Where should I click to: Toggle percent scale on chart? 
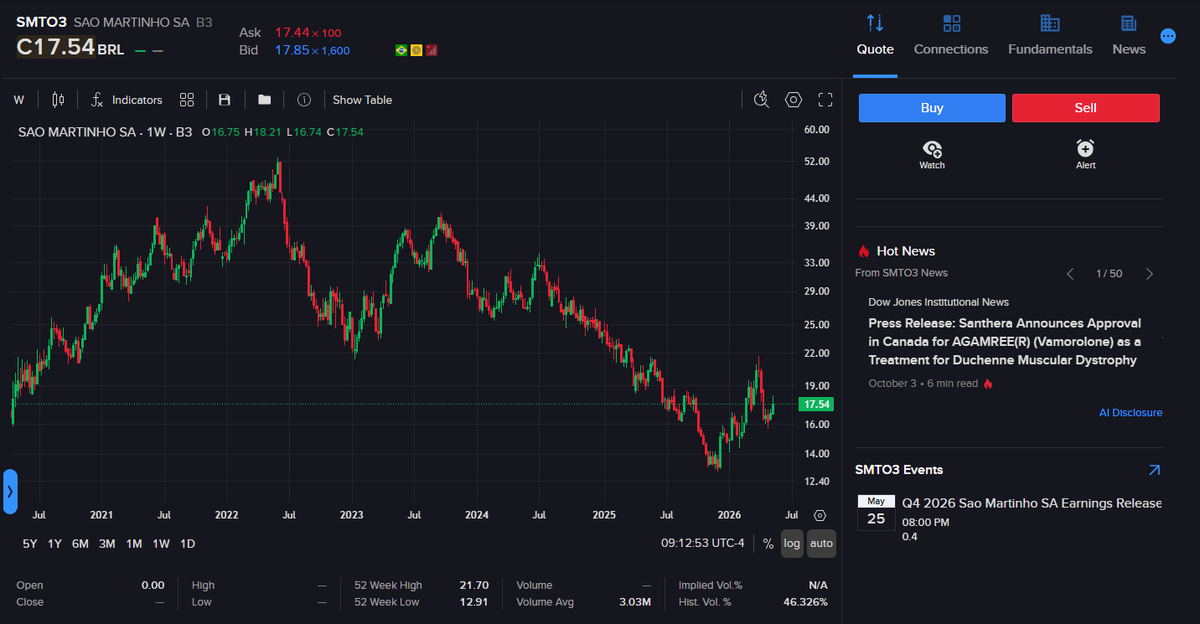coord(768,544)
